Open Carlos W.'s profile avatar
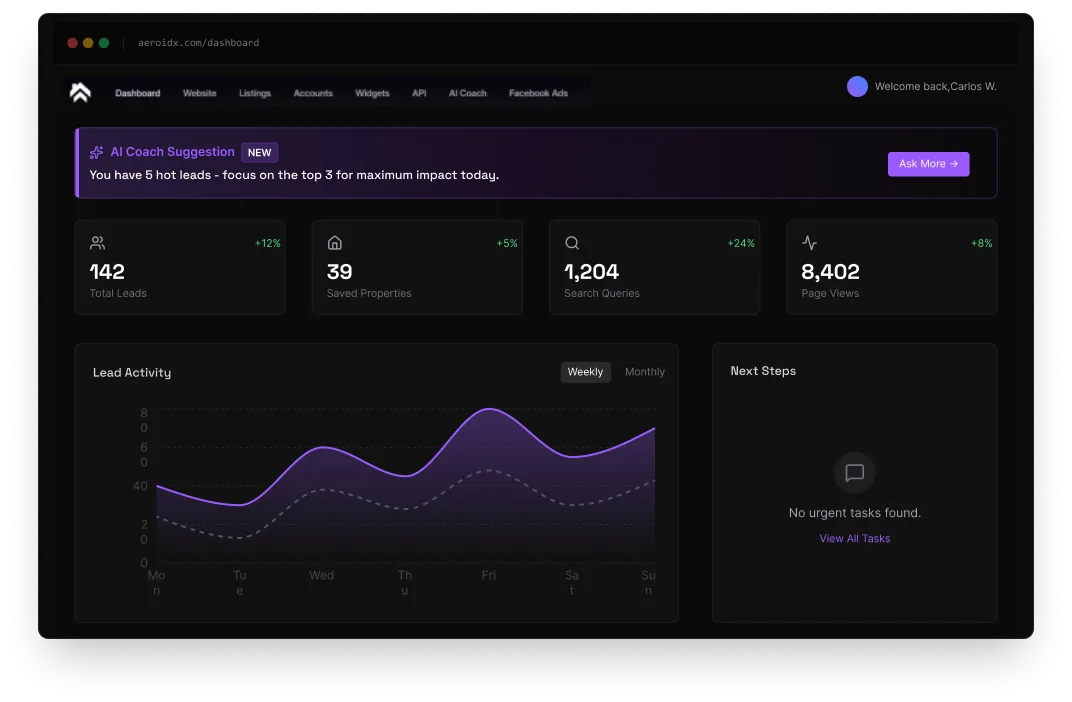 click(x=857, y=86)
